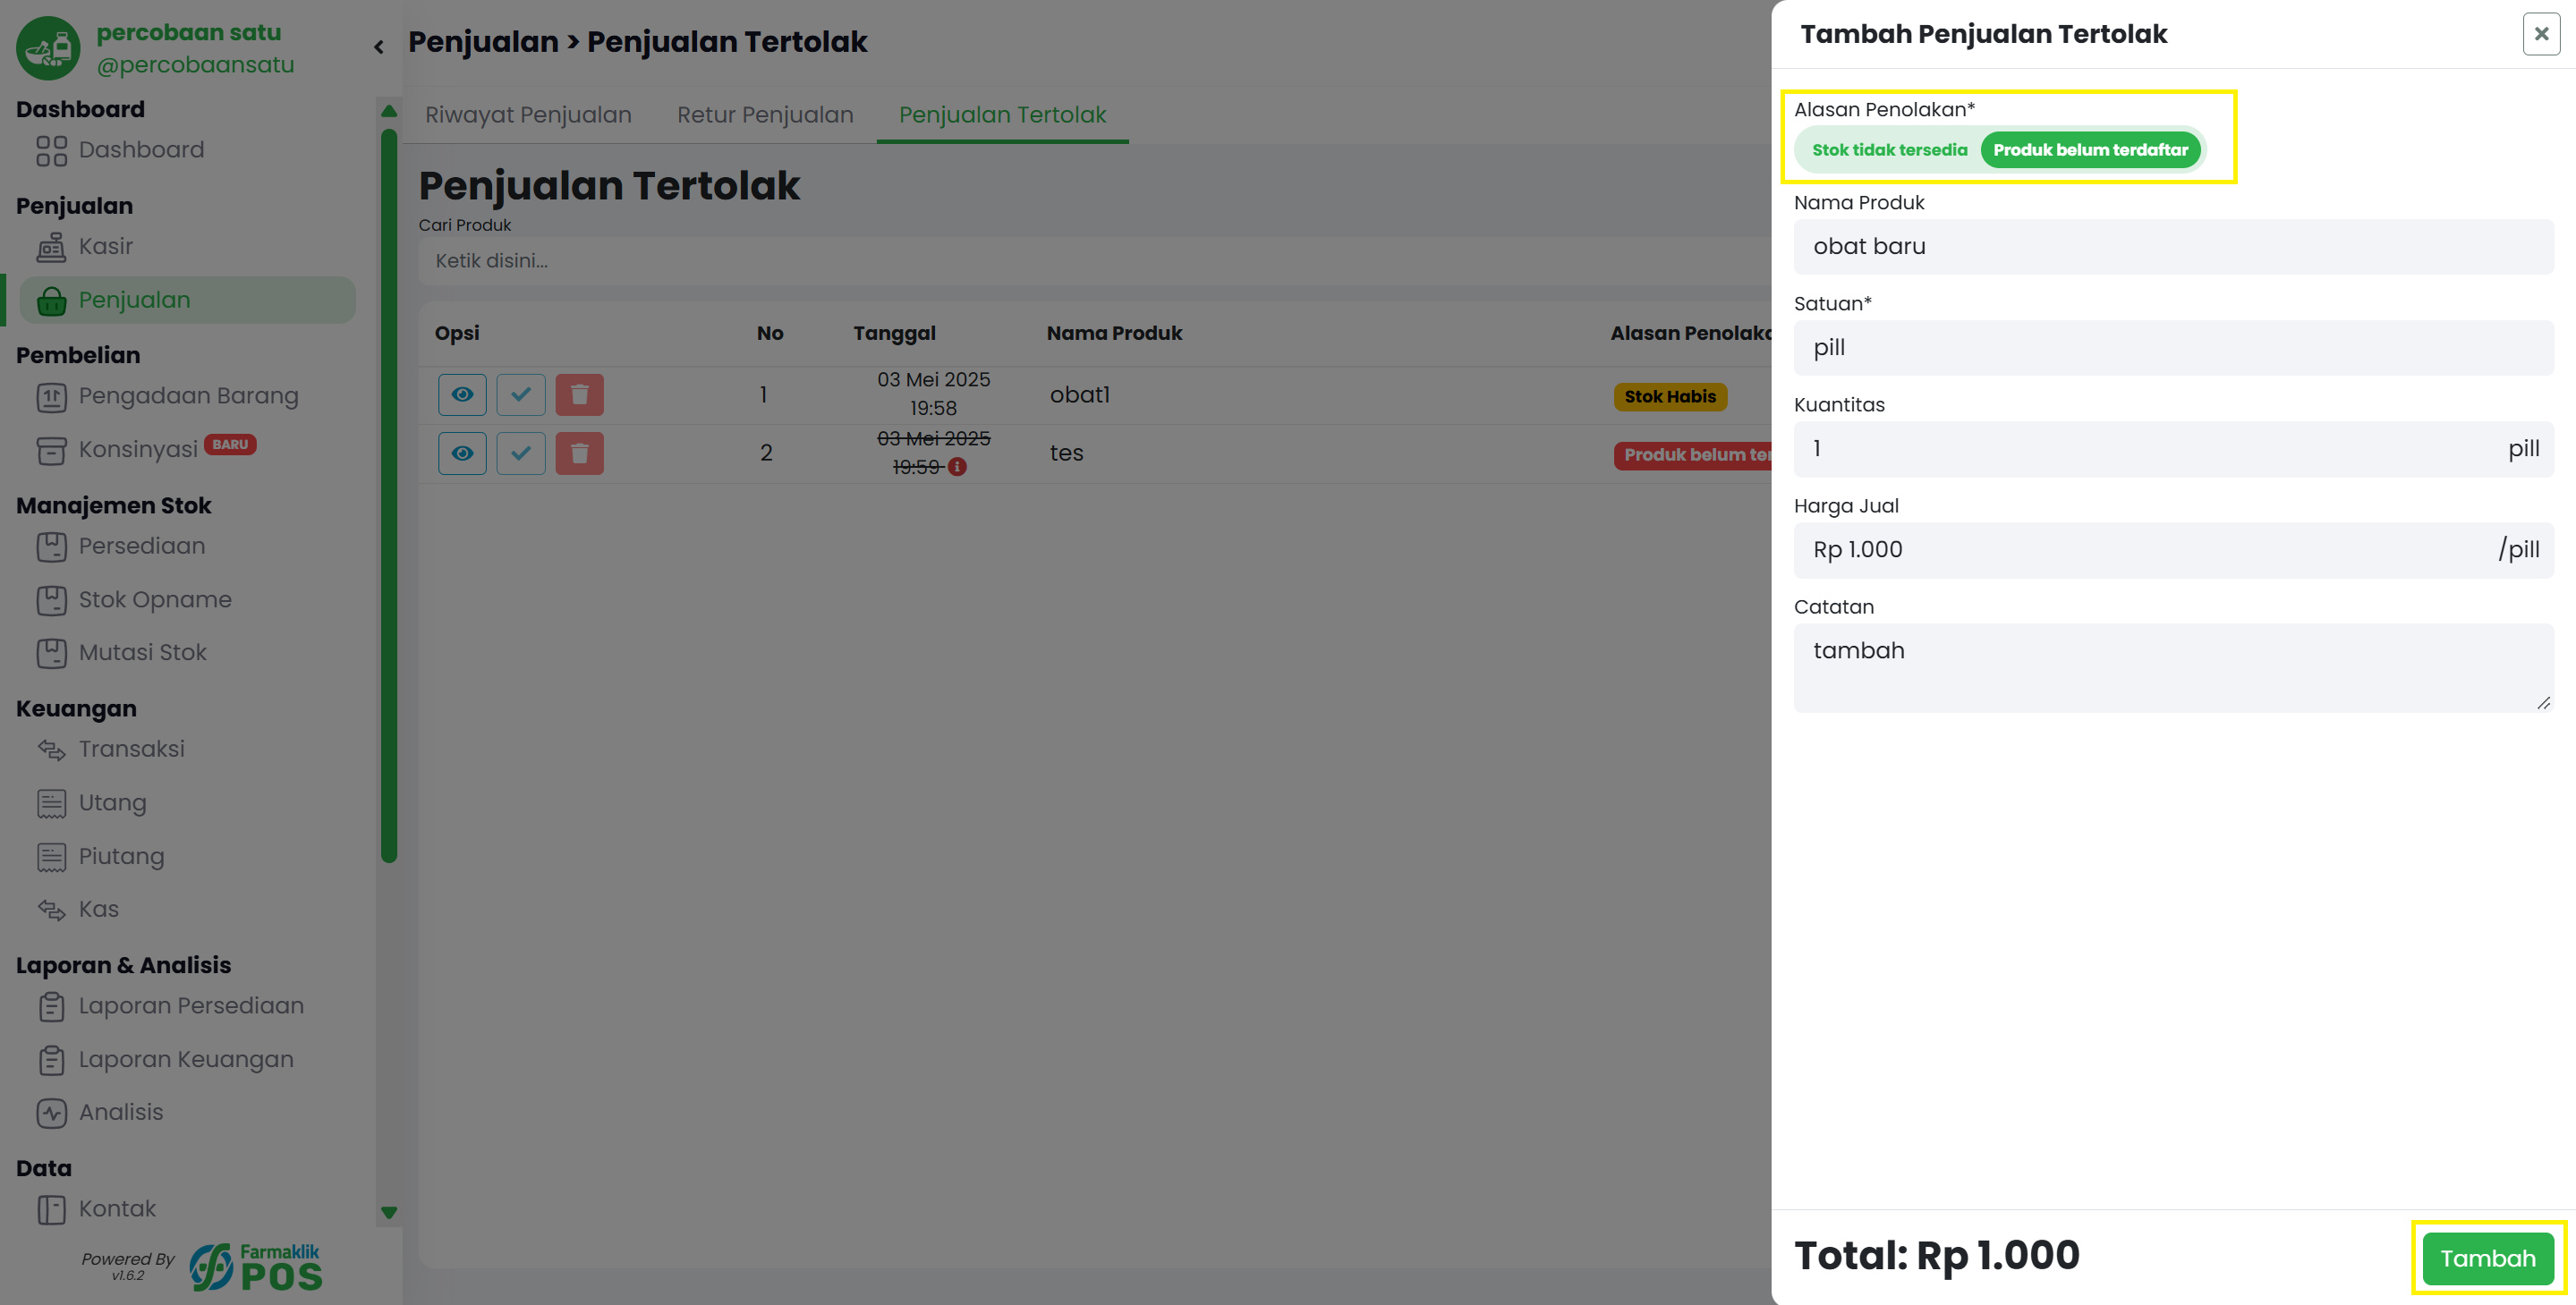Click the Kuantitas input field
This screenshot has width=2576, height=1305.
pyautogui.click(x=2173, y=449)
